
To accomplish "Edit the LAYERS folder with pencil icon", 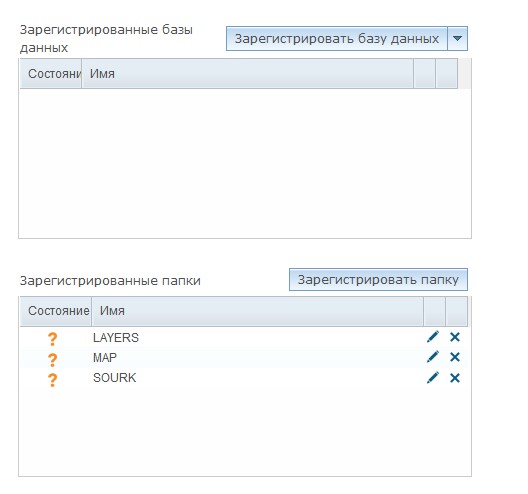I will pos(433,337).
